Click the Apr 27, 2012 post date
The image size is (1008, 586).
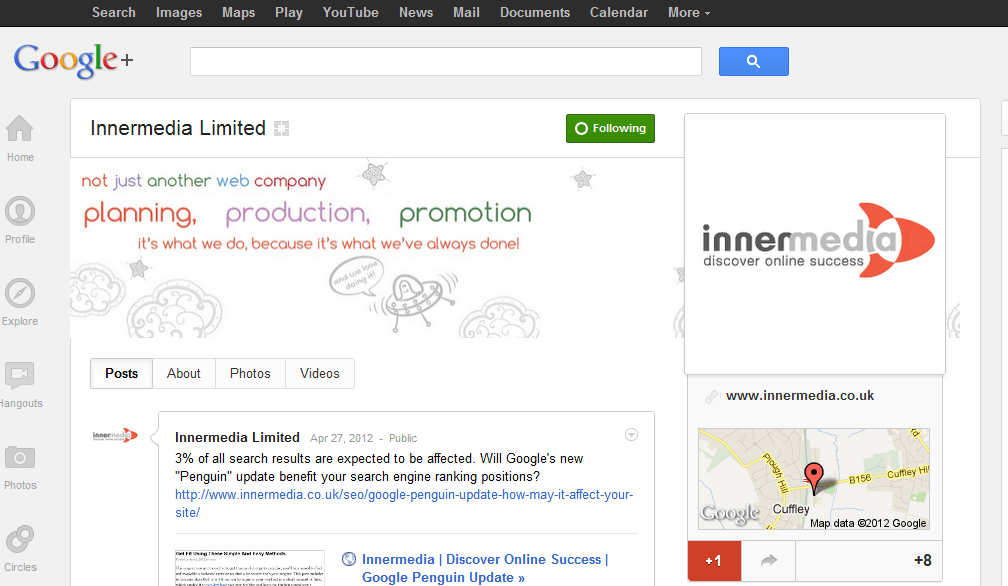coord(341,438)
